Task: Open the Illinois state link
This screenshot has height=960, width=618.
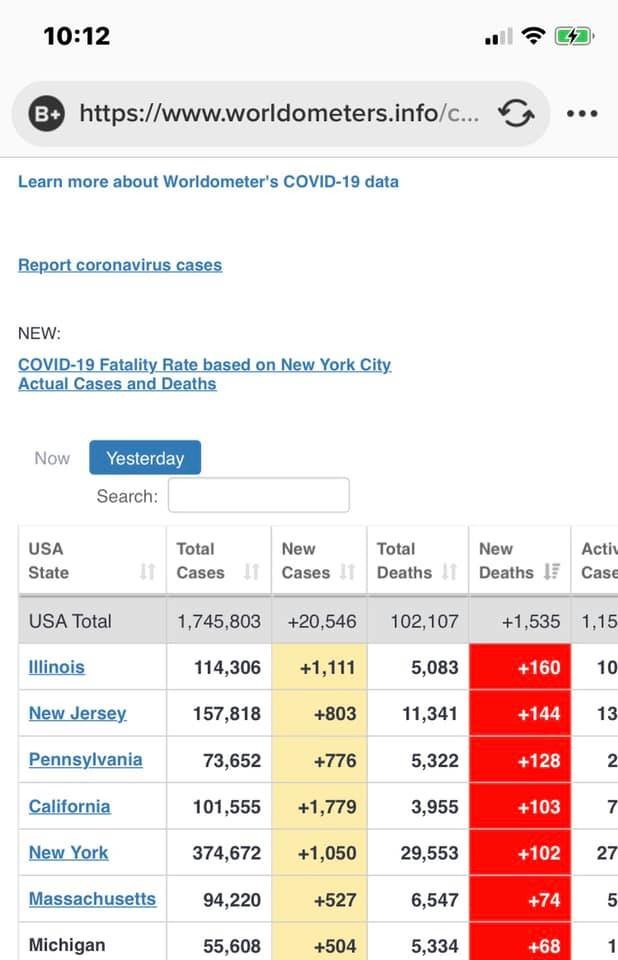Action: click(x=57, y=667)
